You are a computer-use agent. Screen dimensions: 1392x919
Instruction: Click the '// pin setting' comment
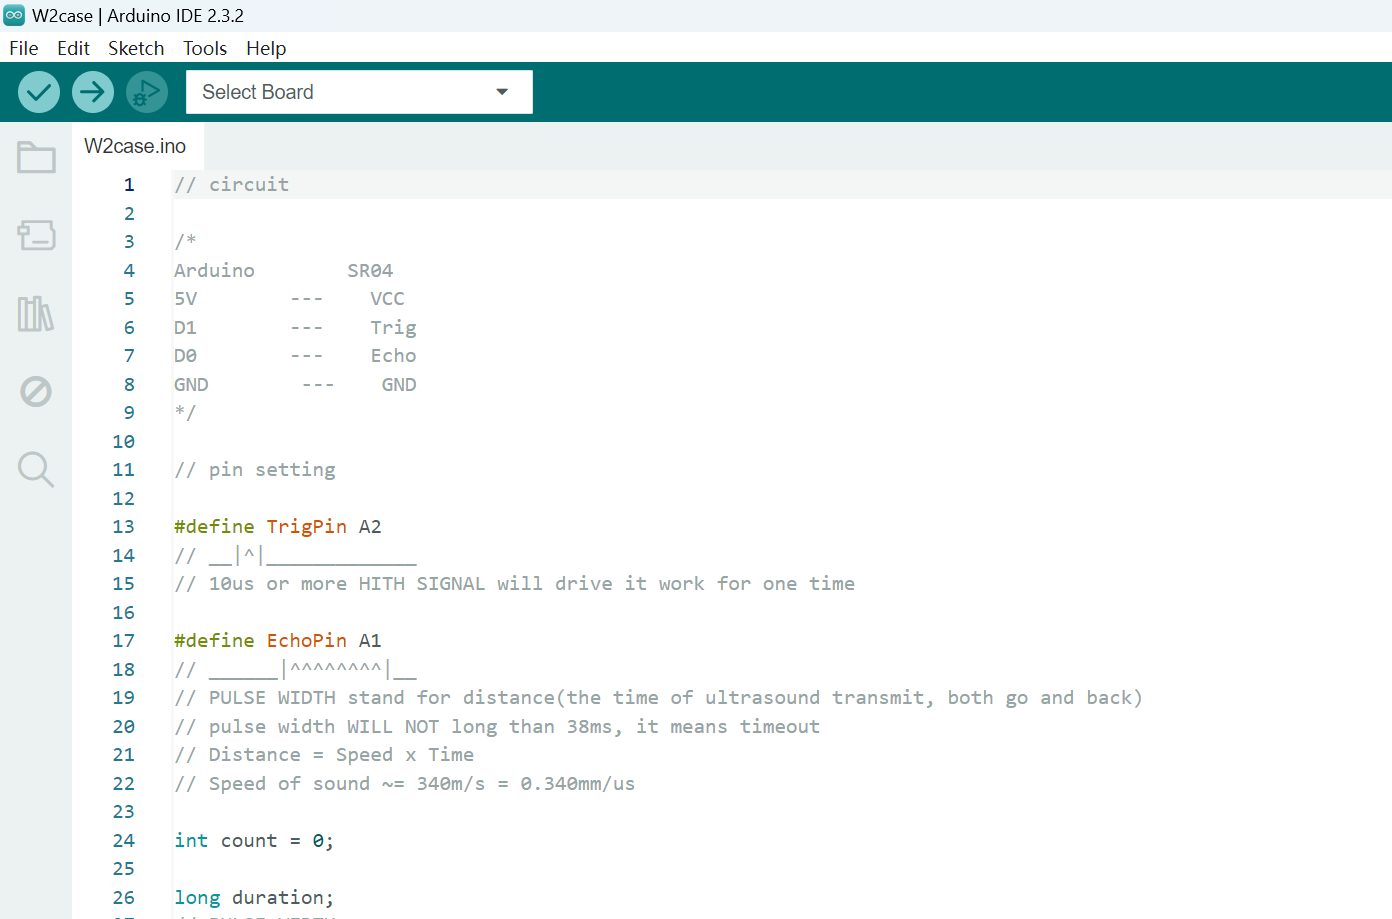pos(255,469)
